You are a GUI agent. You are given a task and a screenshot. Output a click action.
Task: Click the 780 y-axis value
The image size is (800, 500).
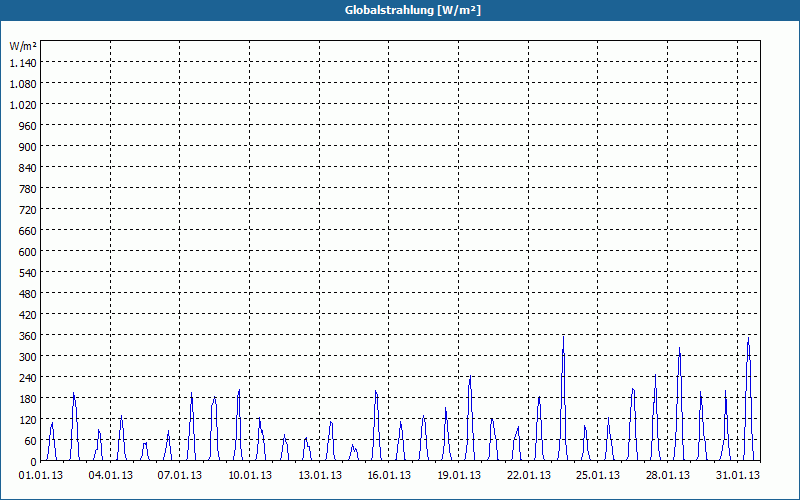click(28, 189)
